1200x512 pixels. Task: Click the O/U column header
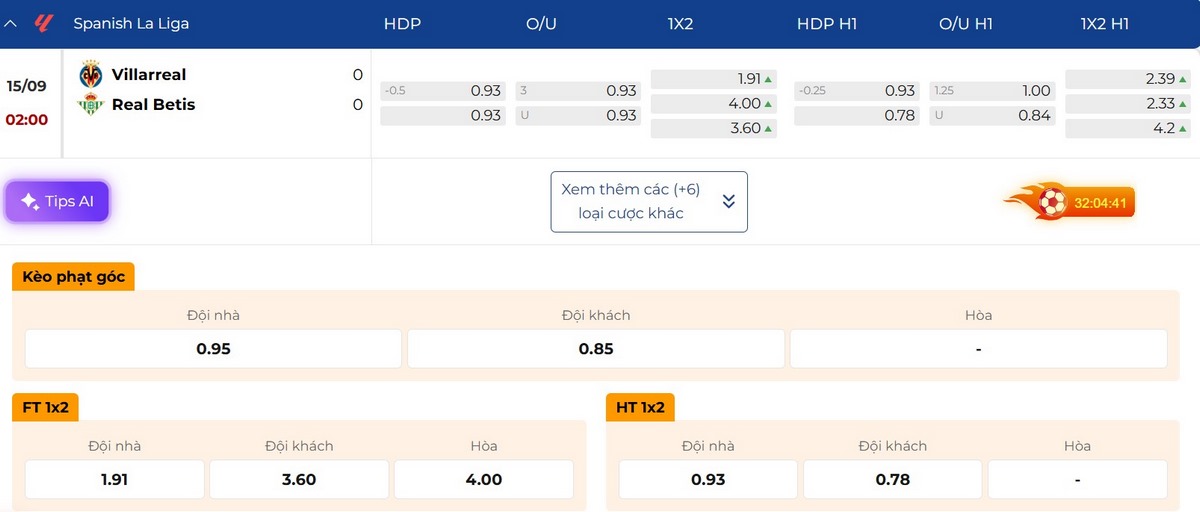(x=541, y=23)
